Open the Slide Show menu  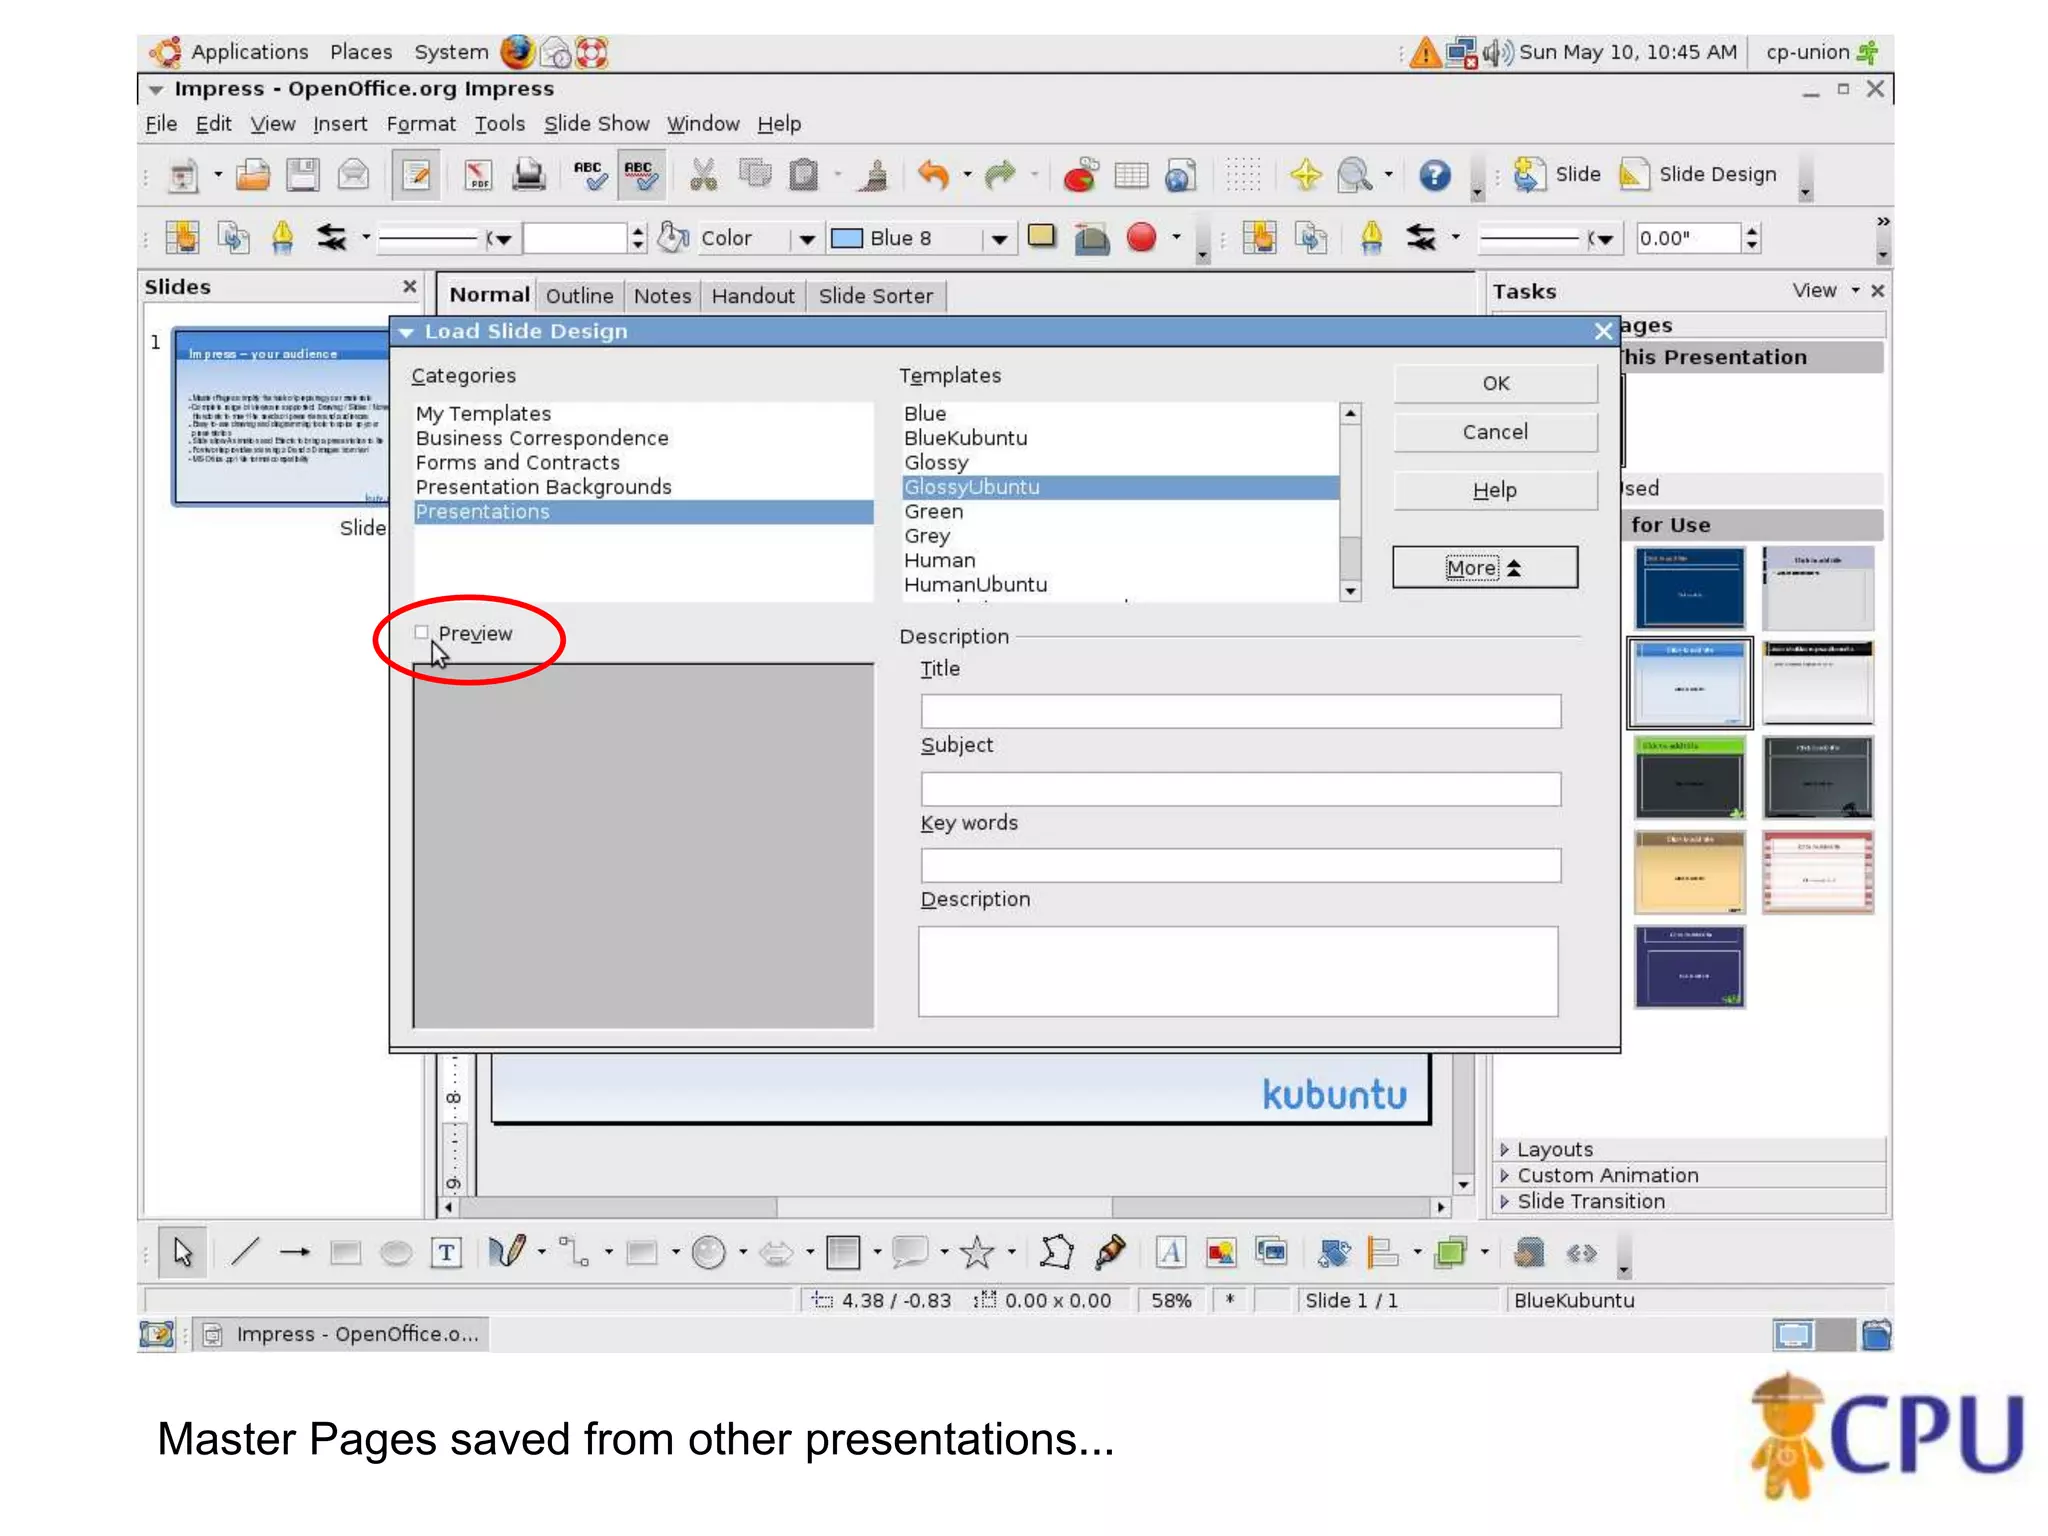coord(596,124)
